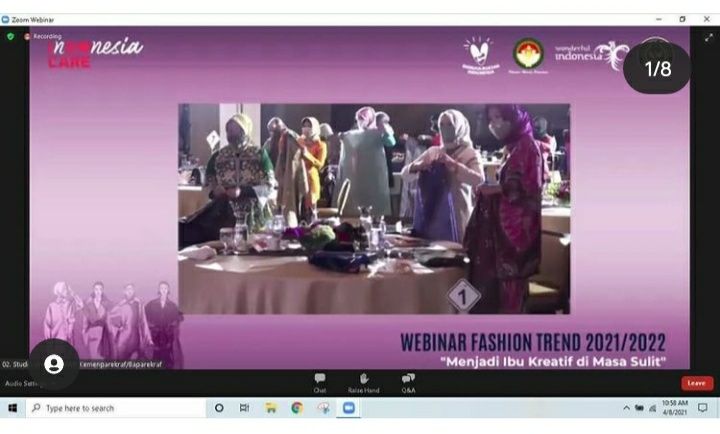The height and width of the screenshot is (434, 720).
Task: Raise hand in the webinar
Action: point(361,382)
